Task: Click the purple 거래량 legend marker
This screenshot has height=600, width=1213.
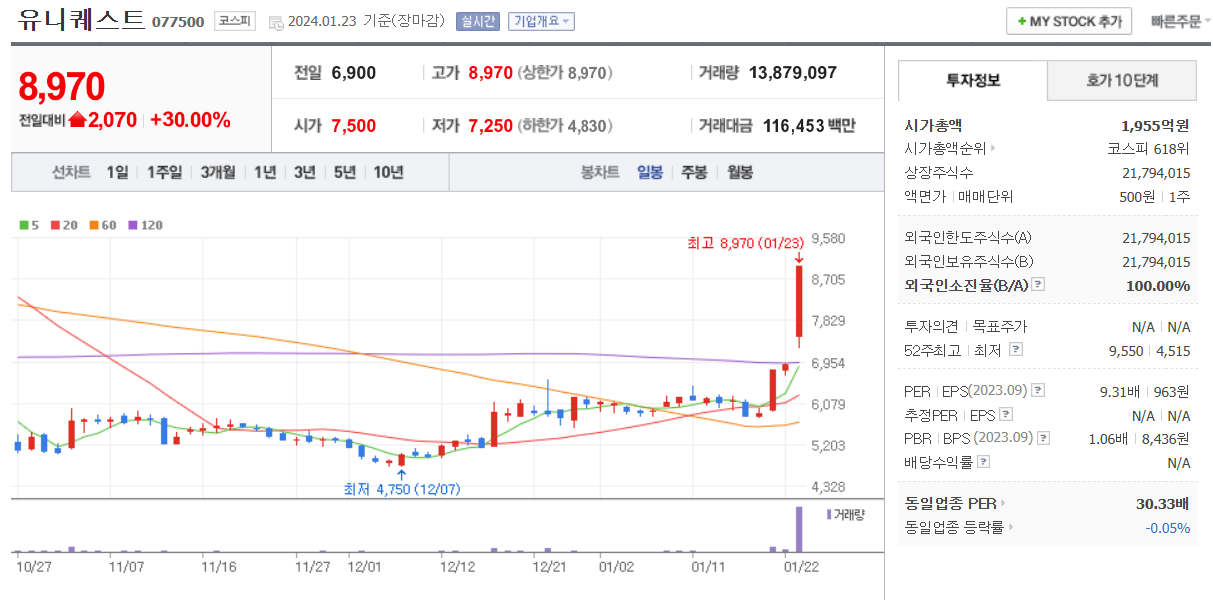Action: click(x=829, y=514)
